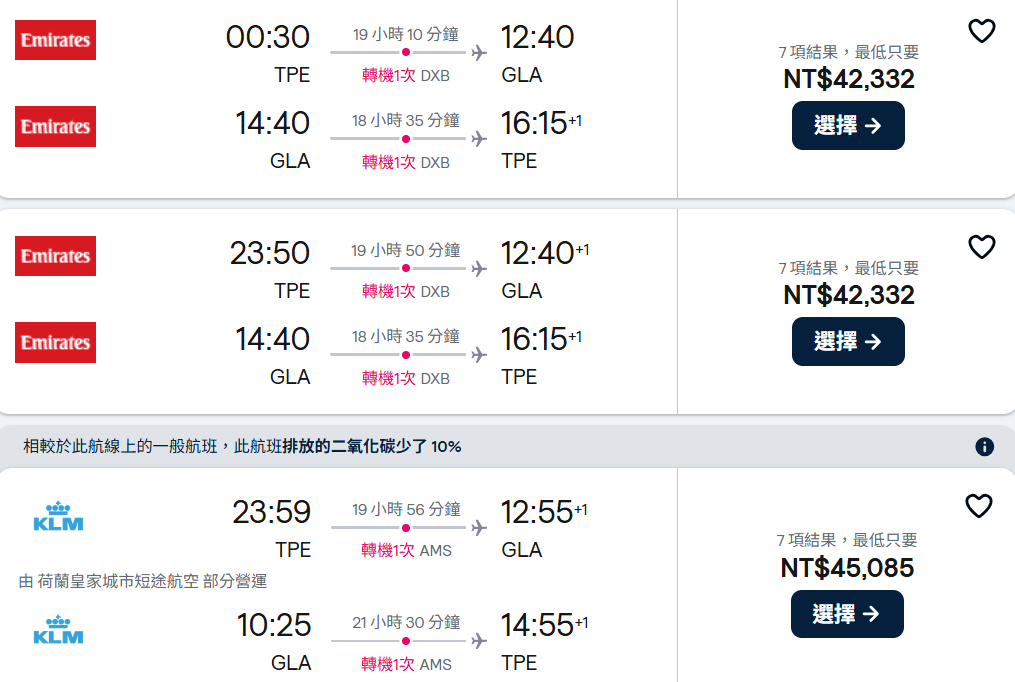This screenshot has height=682, width=1015.
Task: Open the CO2 emissions info icon
Action: 984,447
